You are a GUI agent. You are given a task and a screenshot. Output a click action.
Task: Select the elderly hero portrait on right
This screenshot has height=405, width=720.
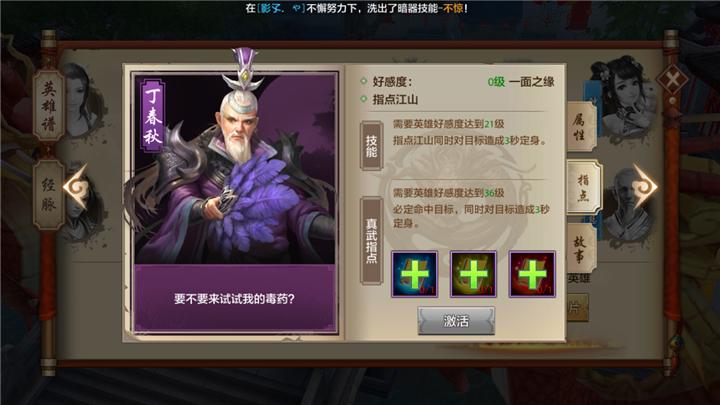pyautogui.click(x=627, y=202)
